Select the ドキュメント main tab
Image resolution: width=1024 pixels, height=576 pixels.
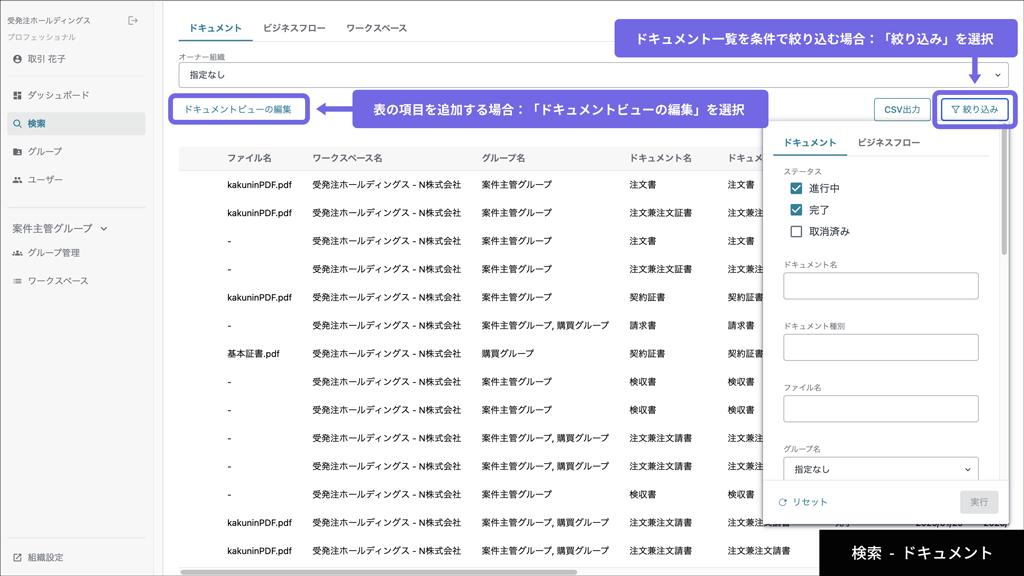point(216,28)
